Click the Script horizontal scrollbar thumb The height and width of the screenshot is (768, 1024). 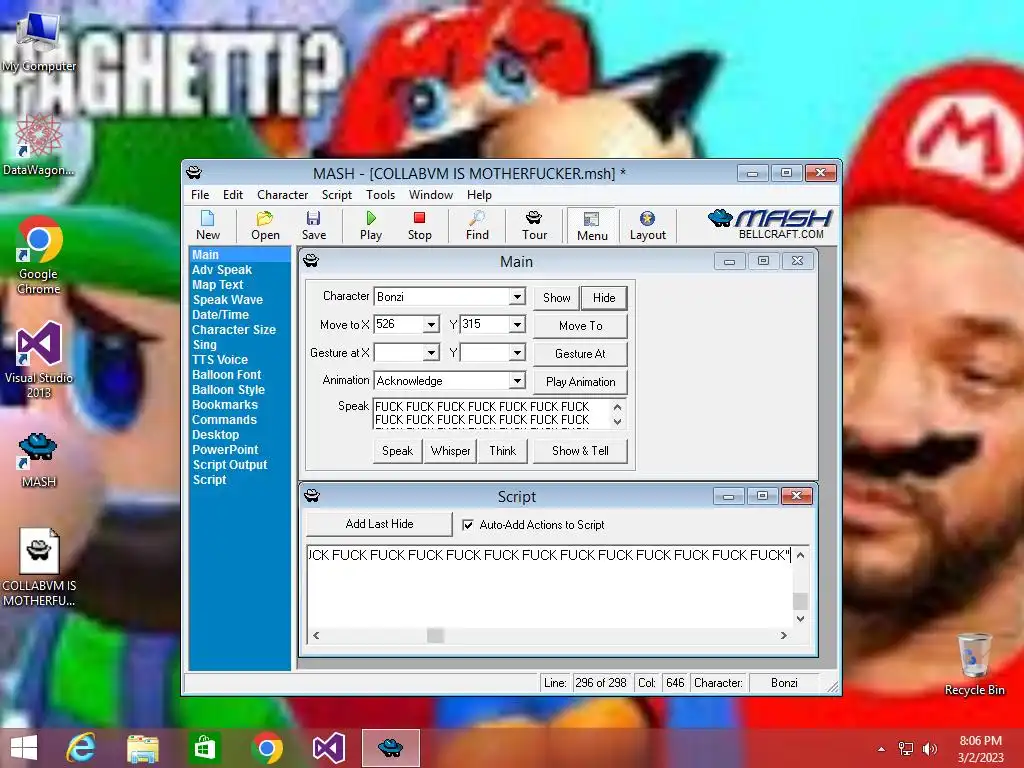(x=436, y=635)
